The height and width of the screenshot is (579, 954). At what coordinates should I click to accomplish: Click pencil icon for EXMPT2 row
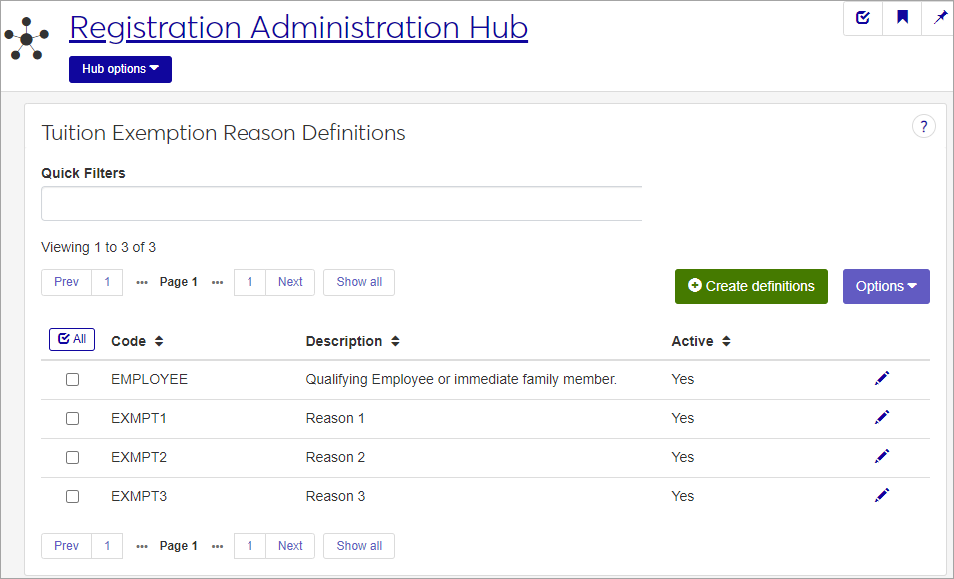pos(881,456)
